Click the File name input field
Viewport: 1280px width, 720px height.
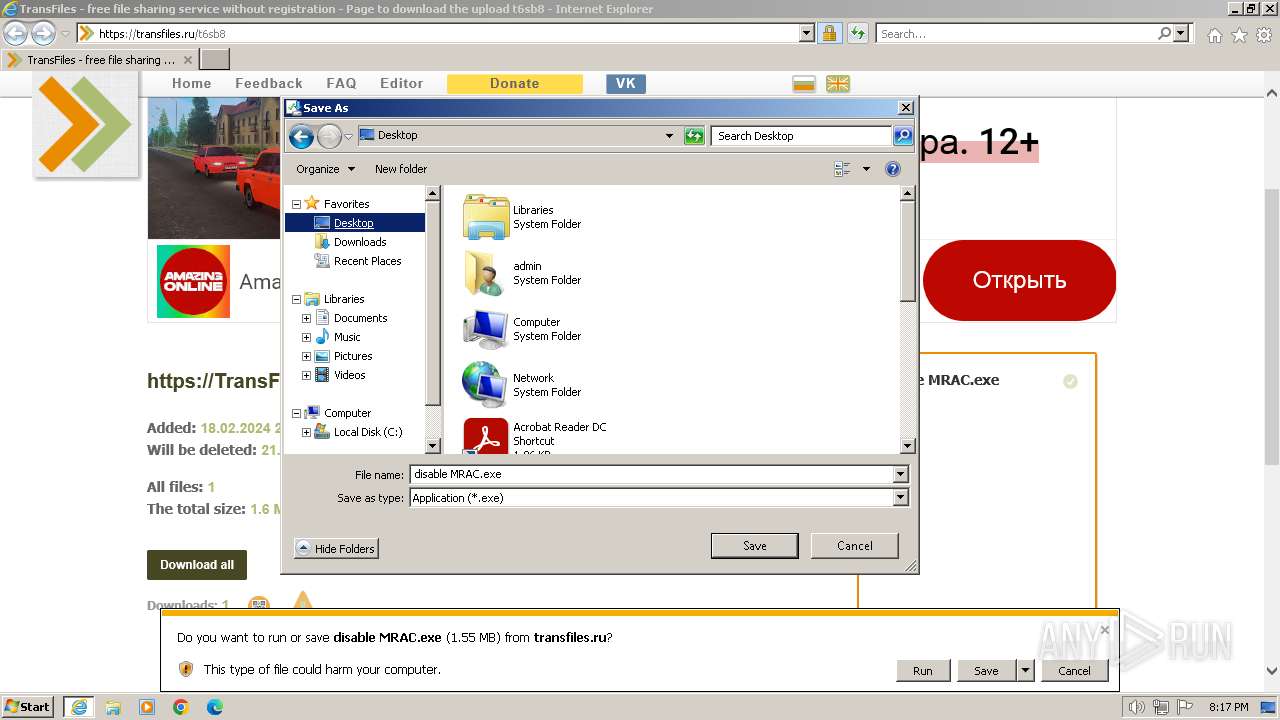click(x=651, y=475)
